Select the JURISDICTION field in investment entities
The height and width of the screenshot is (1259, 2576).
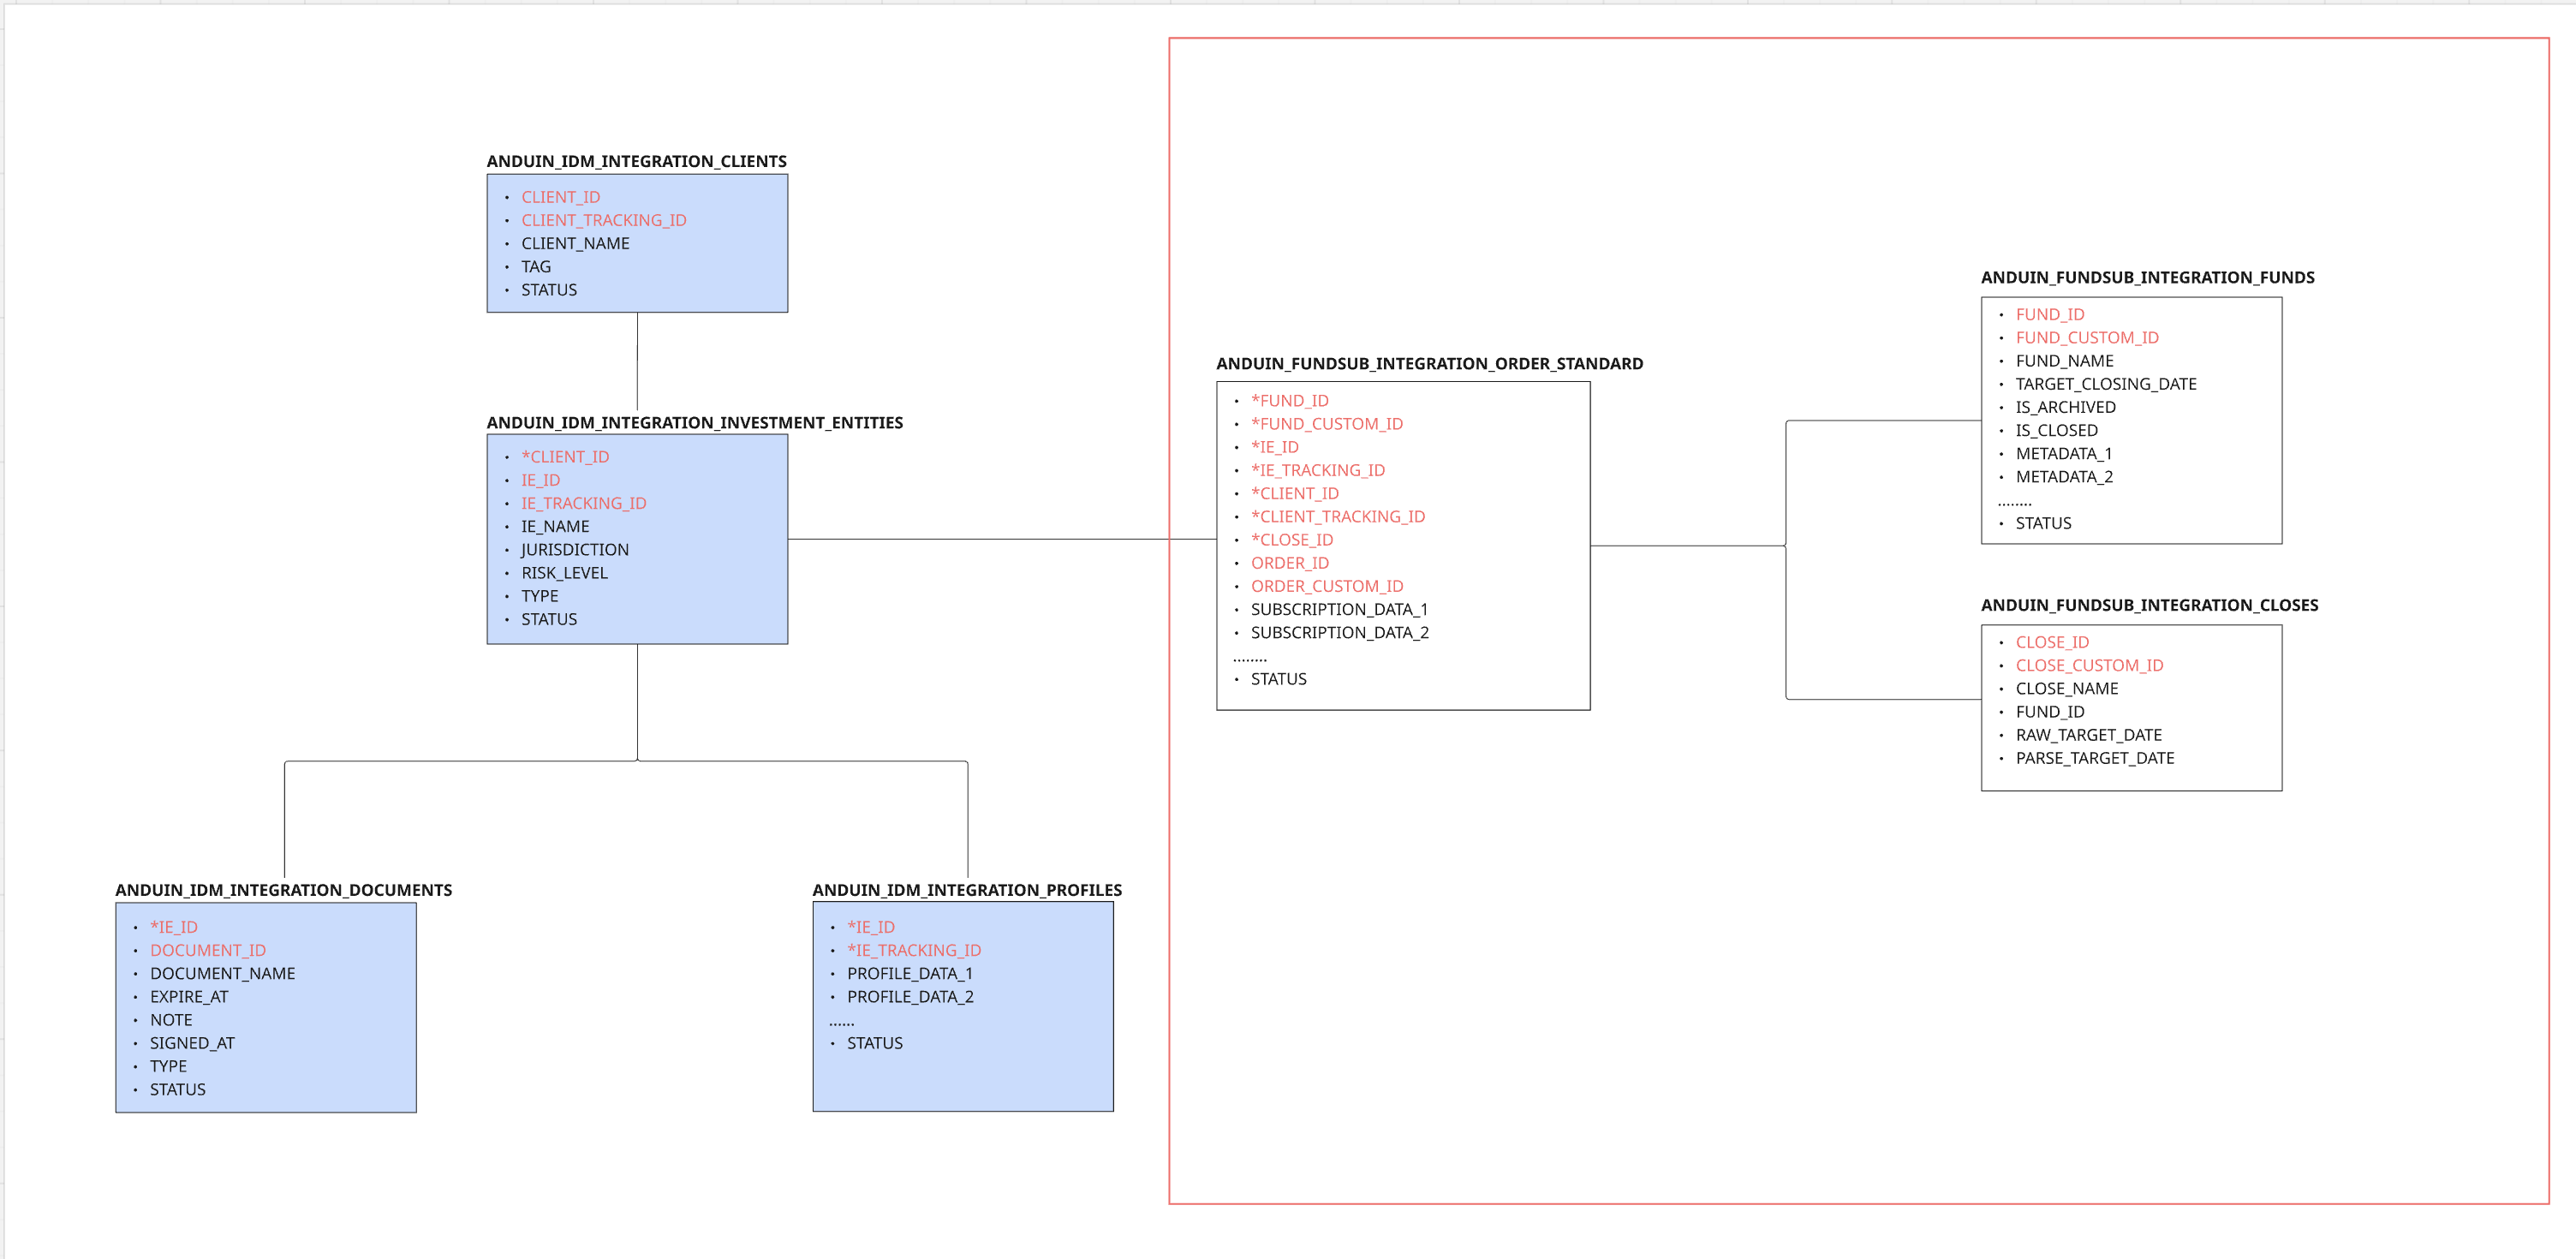coord(574,549)
